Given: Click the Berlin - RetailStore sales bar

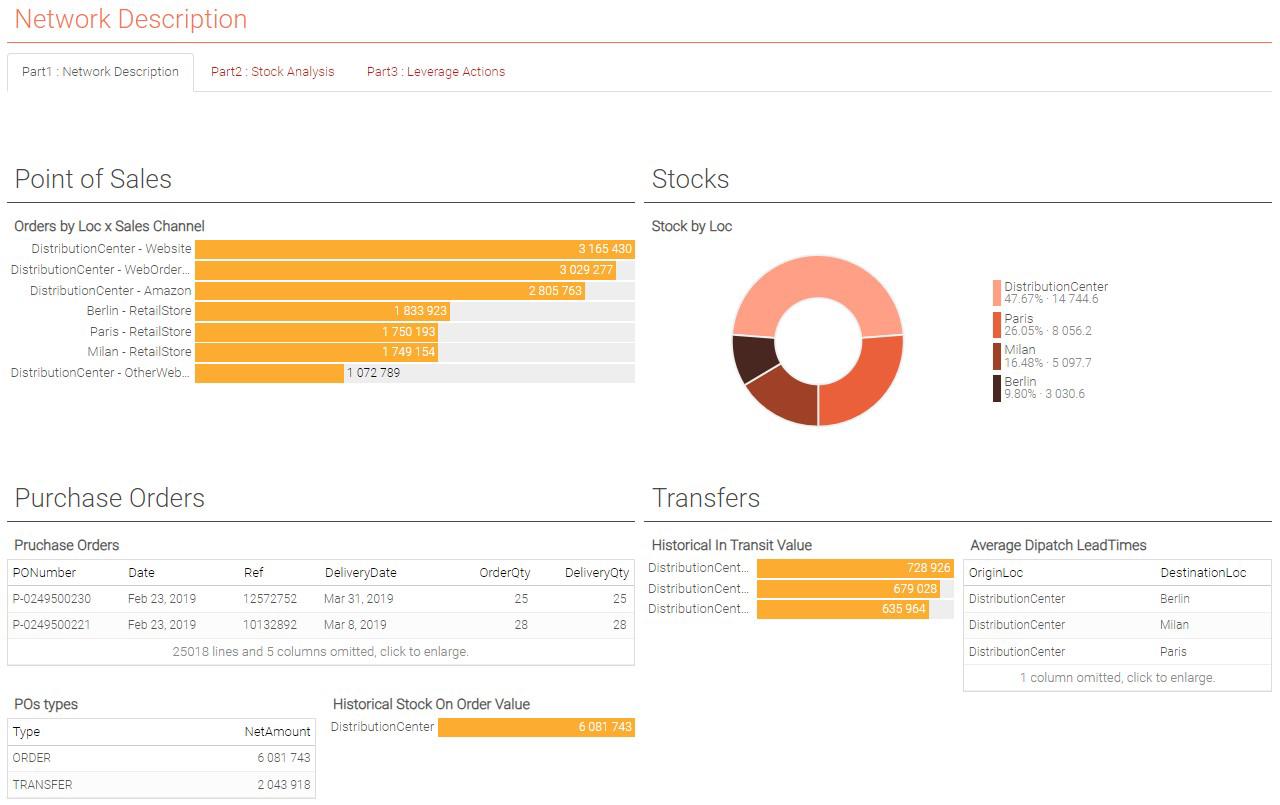Looking at the screenshot, I should click(320, 311).
